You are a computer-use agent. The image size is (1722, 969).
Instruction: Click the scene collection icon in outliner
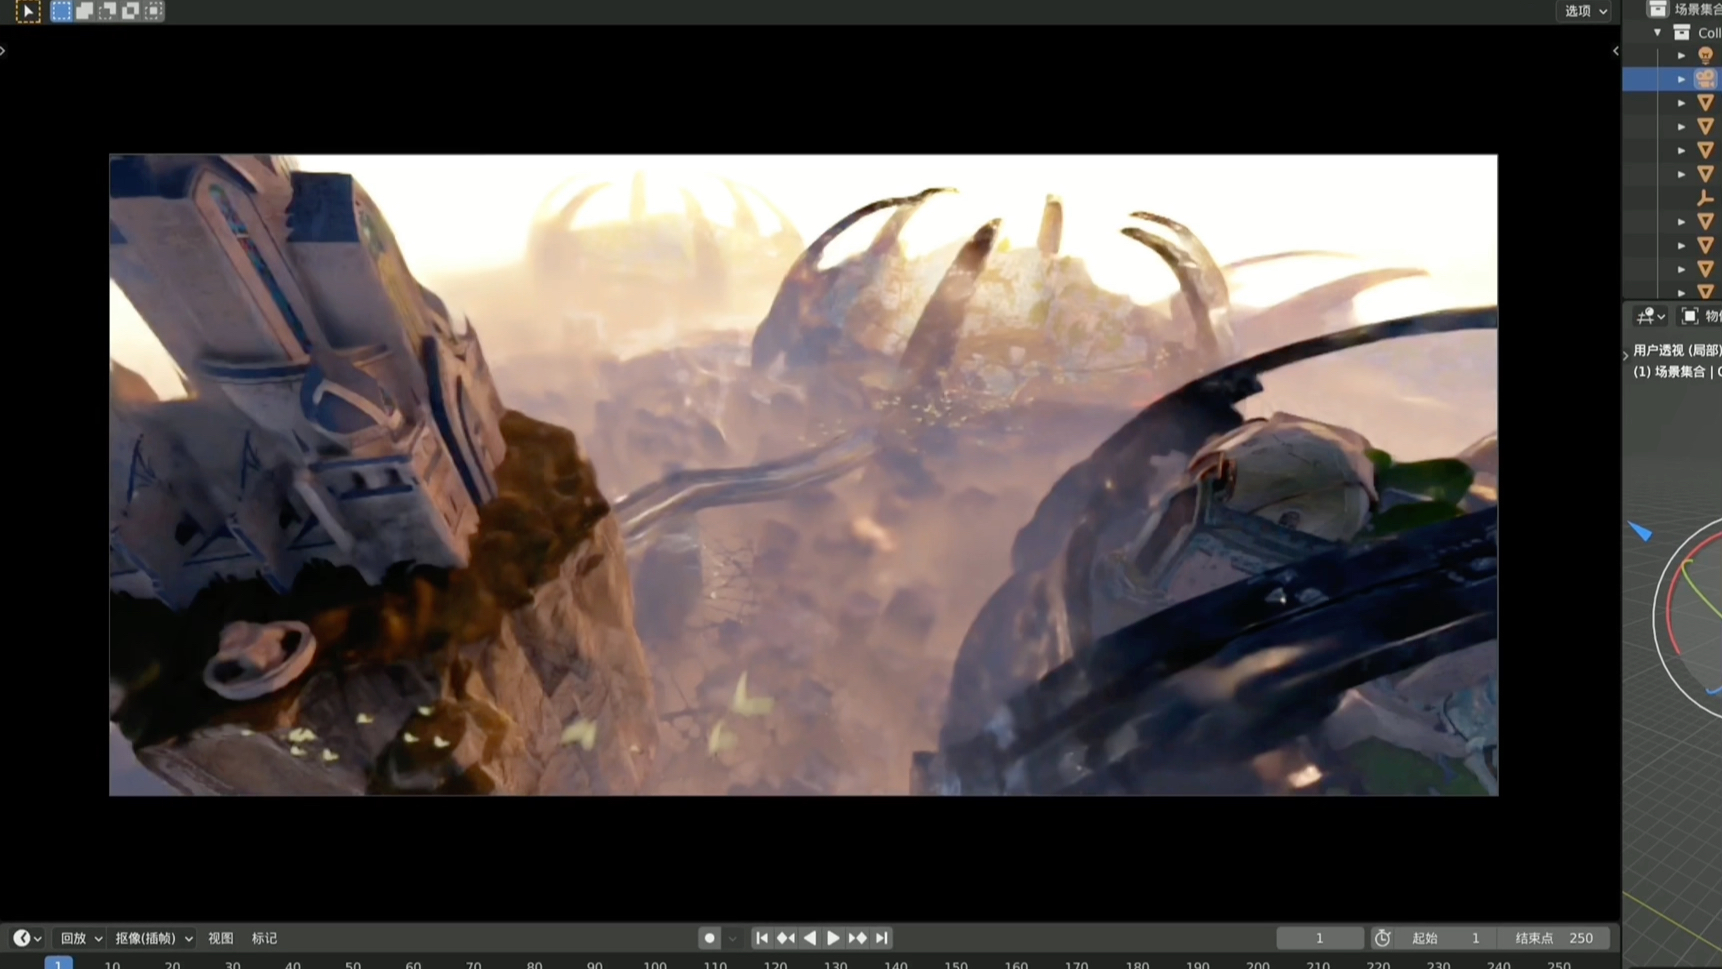[x=1658, y=9]
